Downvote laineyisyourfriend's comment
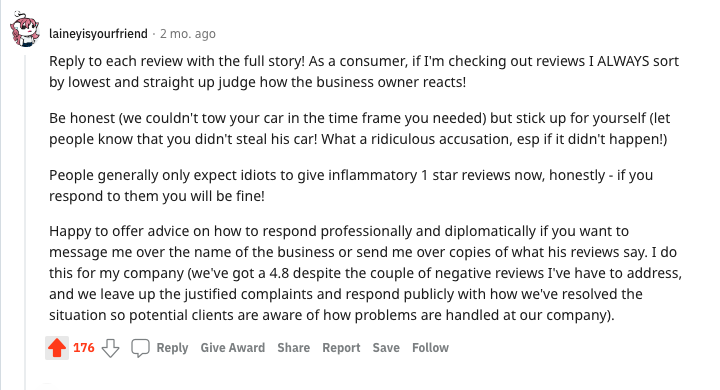 pyautogui.click(x=110, y=348)
